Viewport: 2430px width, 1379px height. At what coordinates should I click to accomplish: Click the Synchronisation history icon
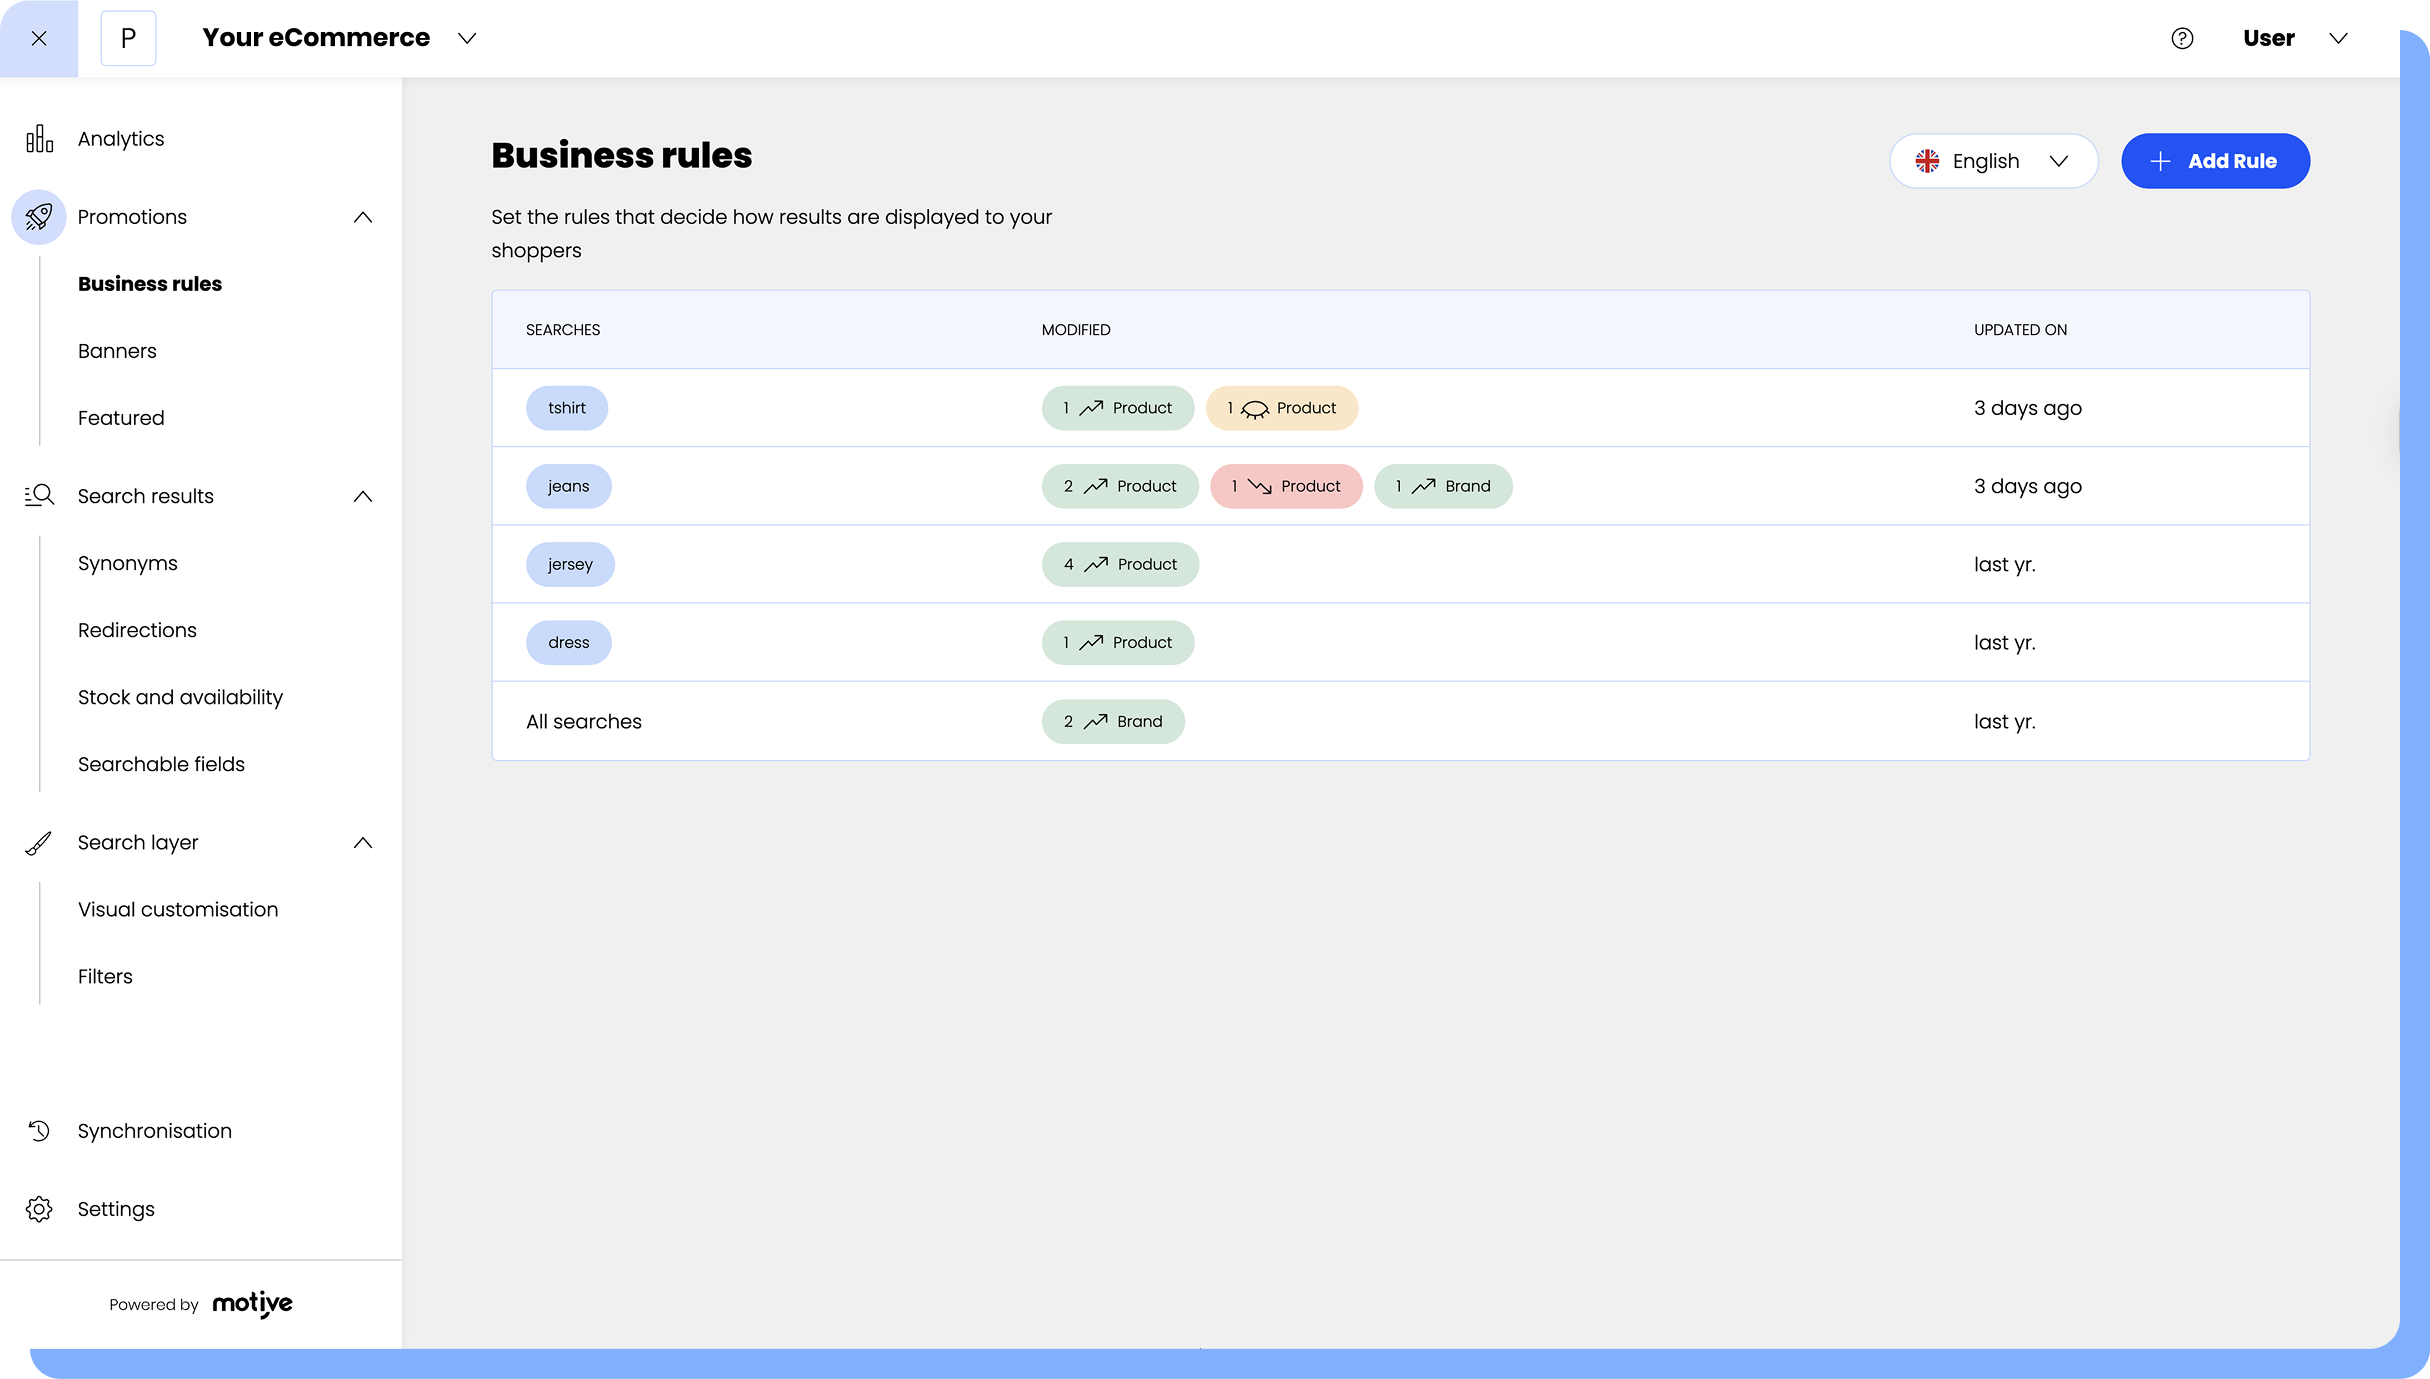[x=39, y=1131]
